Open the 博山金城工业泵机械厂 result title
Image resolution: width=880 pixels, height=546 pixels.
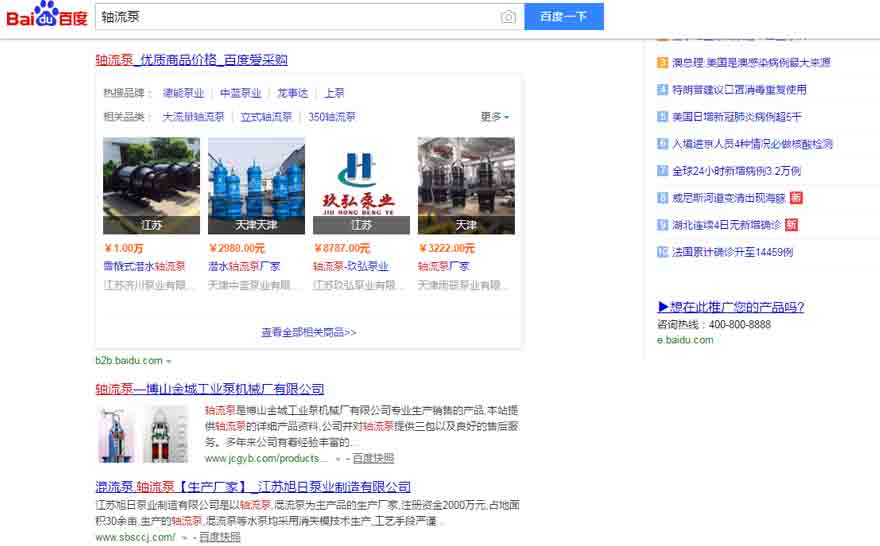[x=209, y=389]
